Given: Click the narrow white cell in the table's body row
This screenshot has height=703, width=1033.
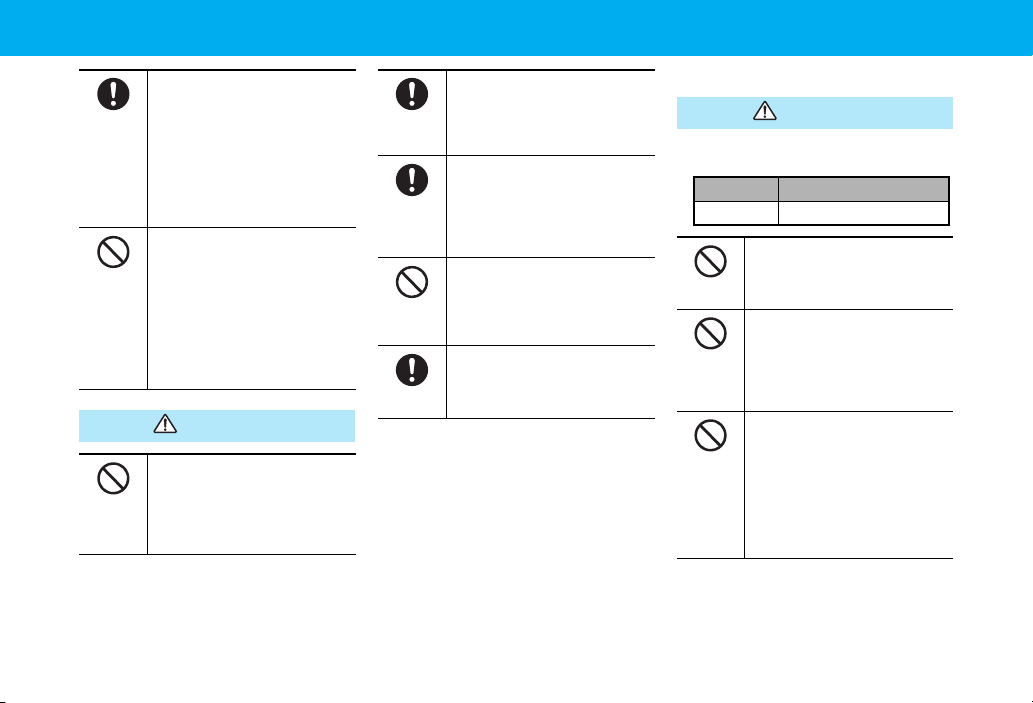Looking at the screenshot, I should pos(736,213).
